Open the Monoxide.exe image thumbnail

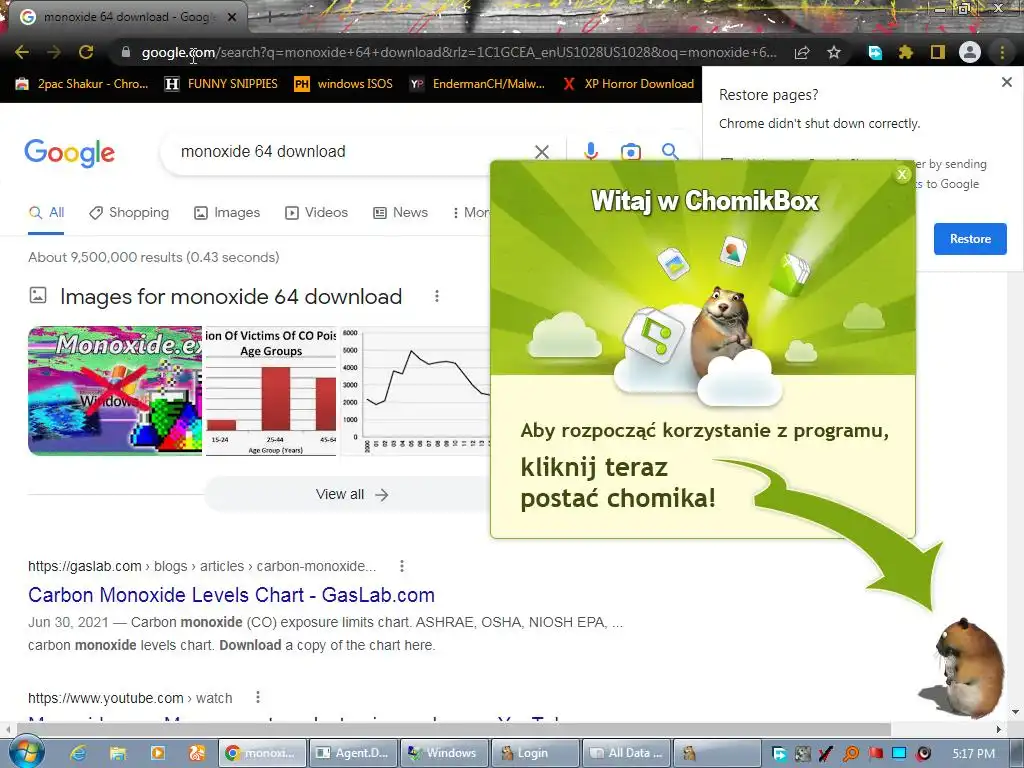[x=115, y=391]
